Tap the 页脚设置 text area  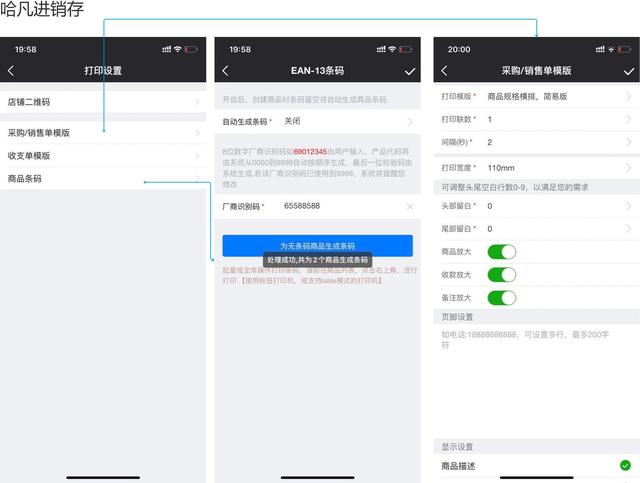point(536,381)
